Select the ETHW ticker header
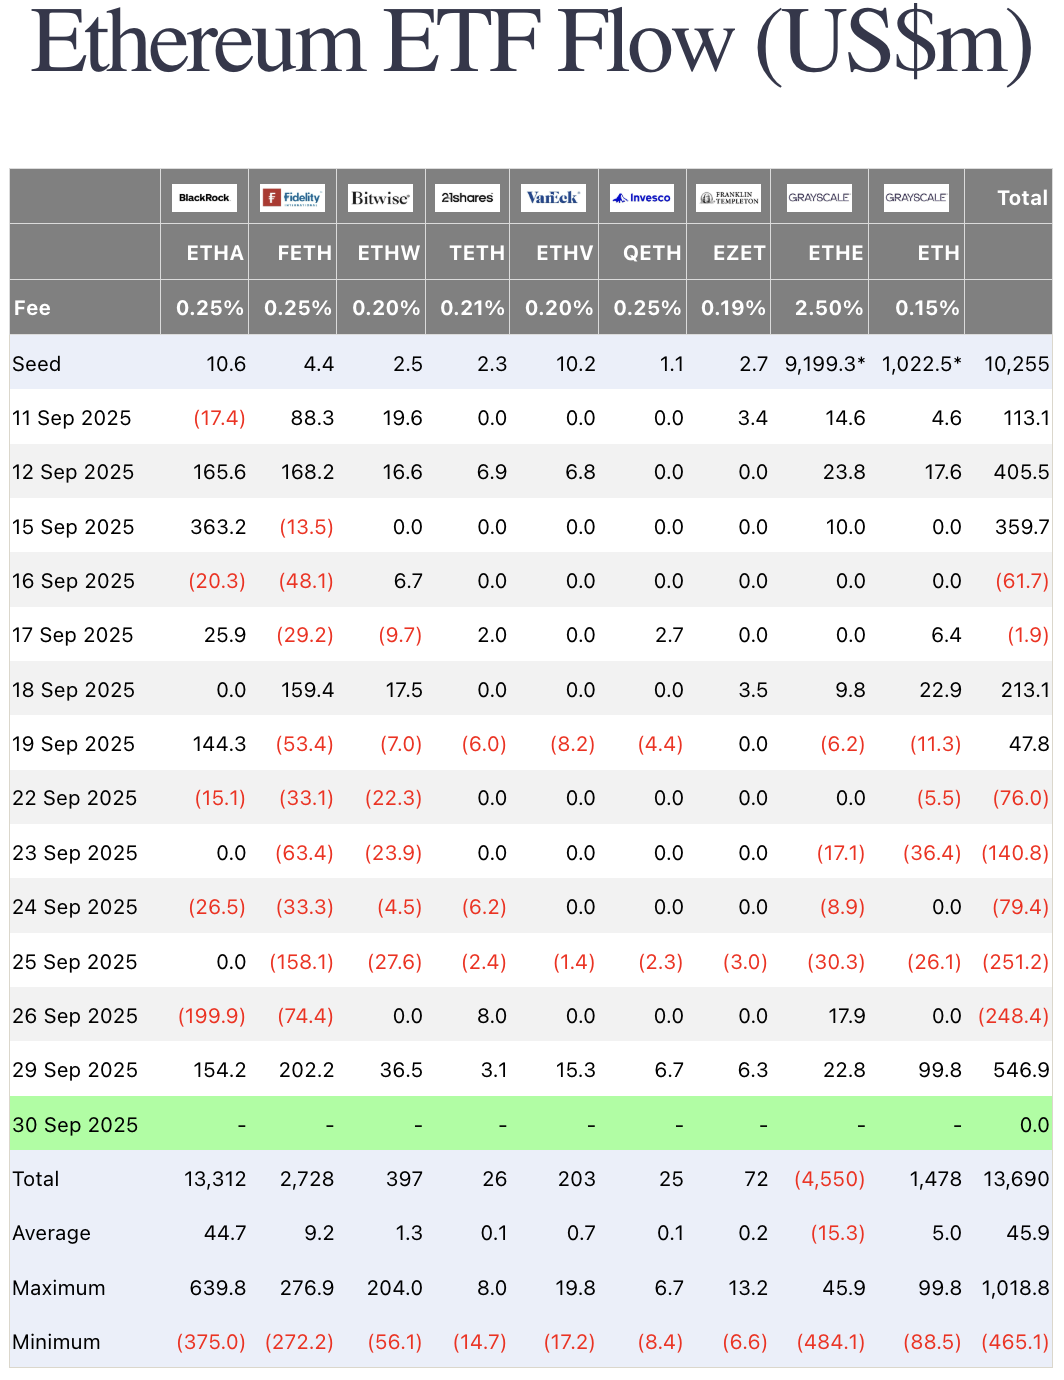Image resolution: width=1064 pixels, height=1380 pixels. point(389,253)
